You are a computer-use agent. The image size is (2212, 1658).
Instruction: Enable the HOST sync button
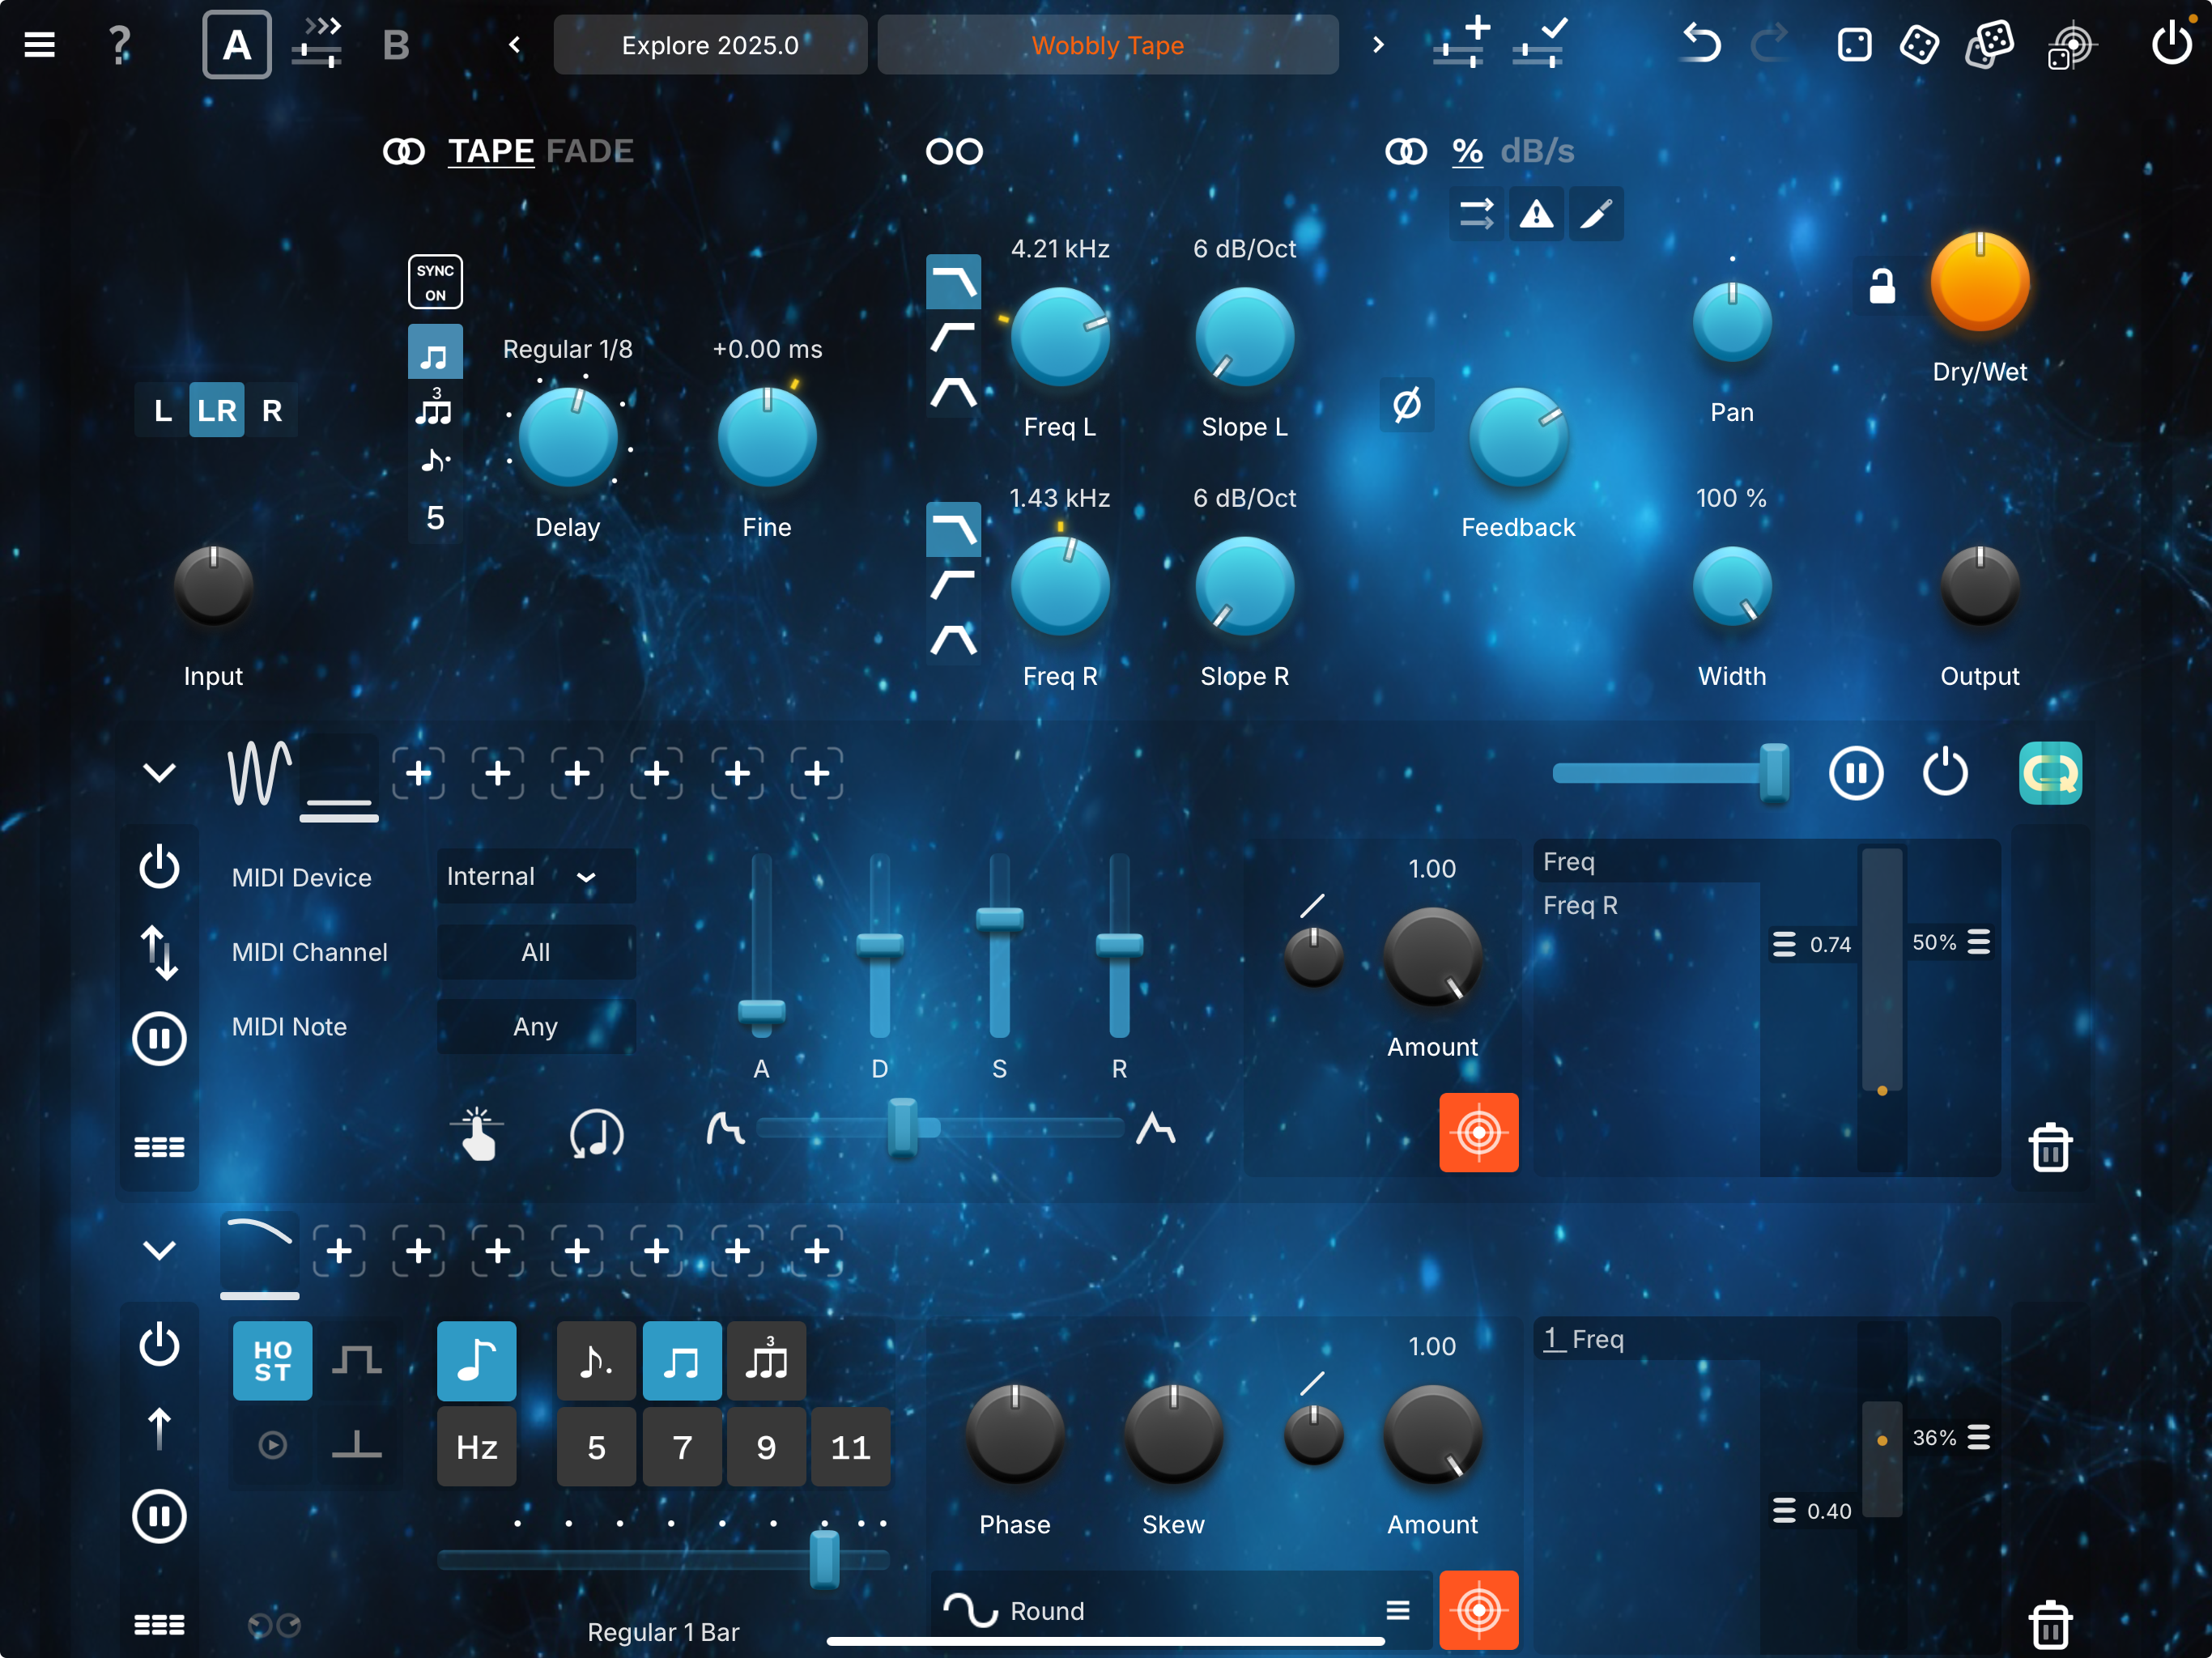click(x=272, y=1361)
